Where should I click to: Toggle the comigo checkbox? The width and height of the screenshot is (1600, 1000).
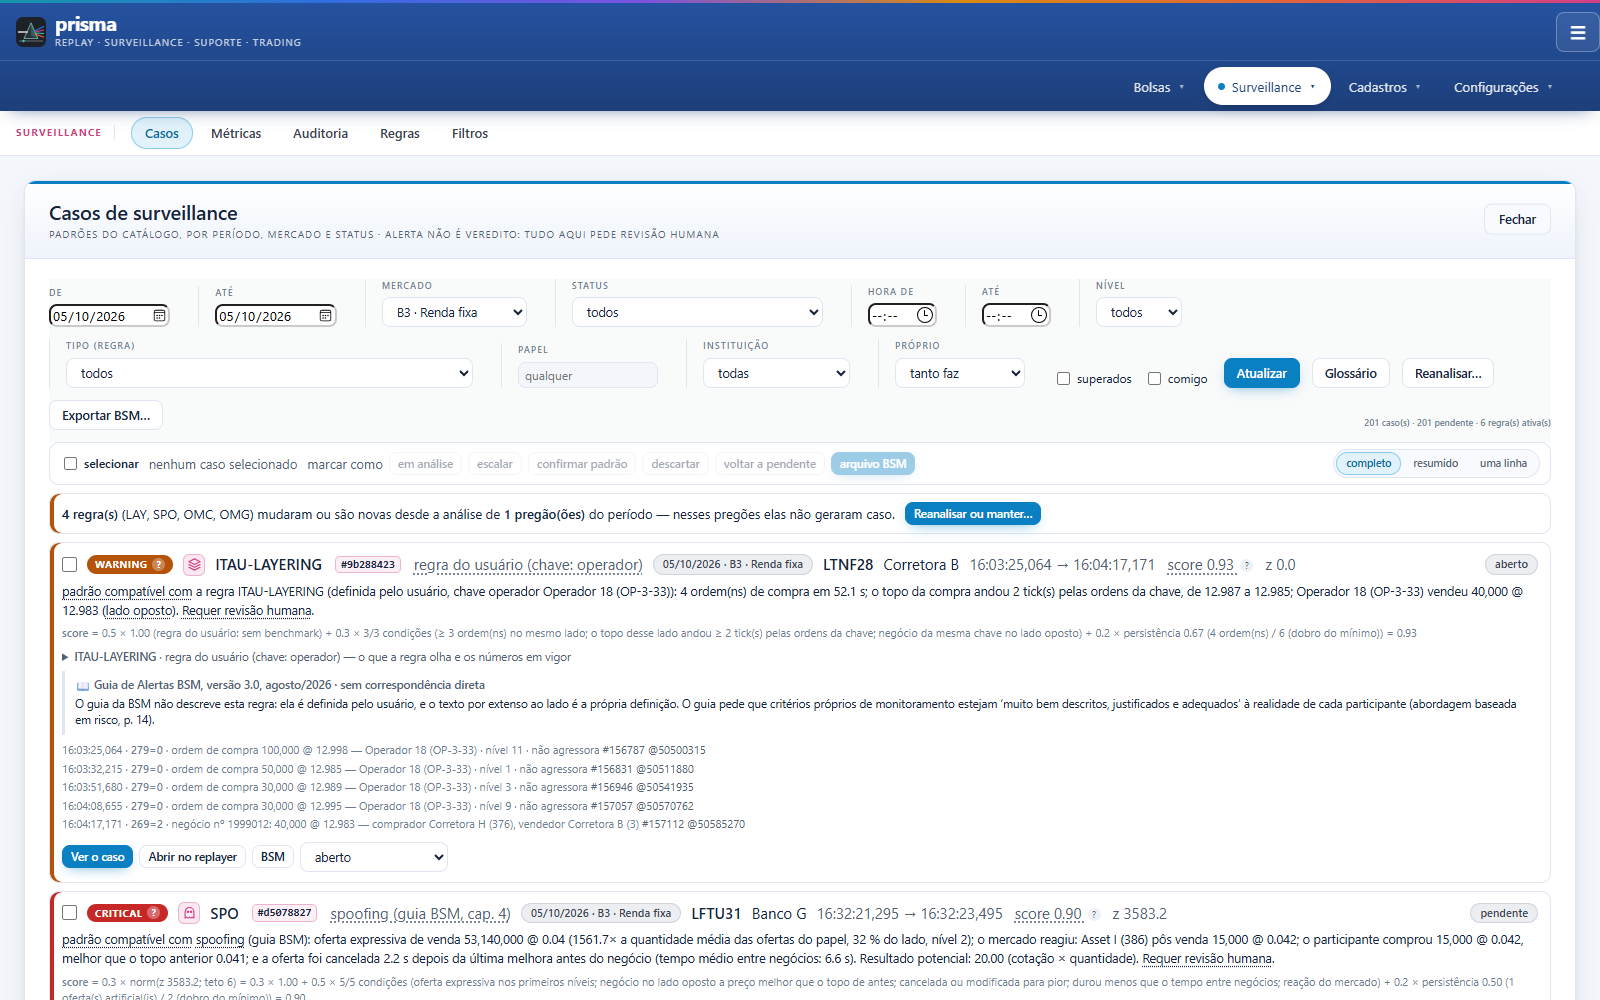pyautogui.click(x=1154, y=379)
